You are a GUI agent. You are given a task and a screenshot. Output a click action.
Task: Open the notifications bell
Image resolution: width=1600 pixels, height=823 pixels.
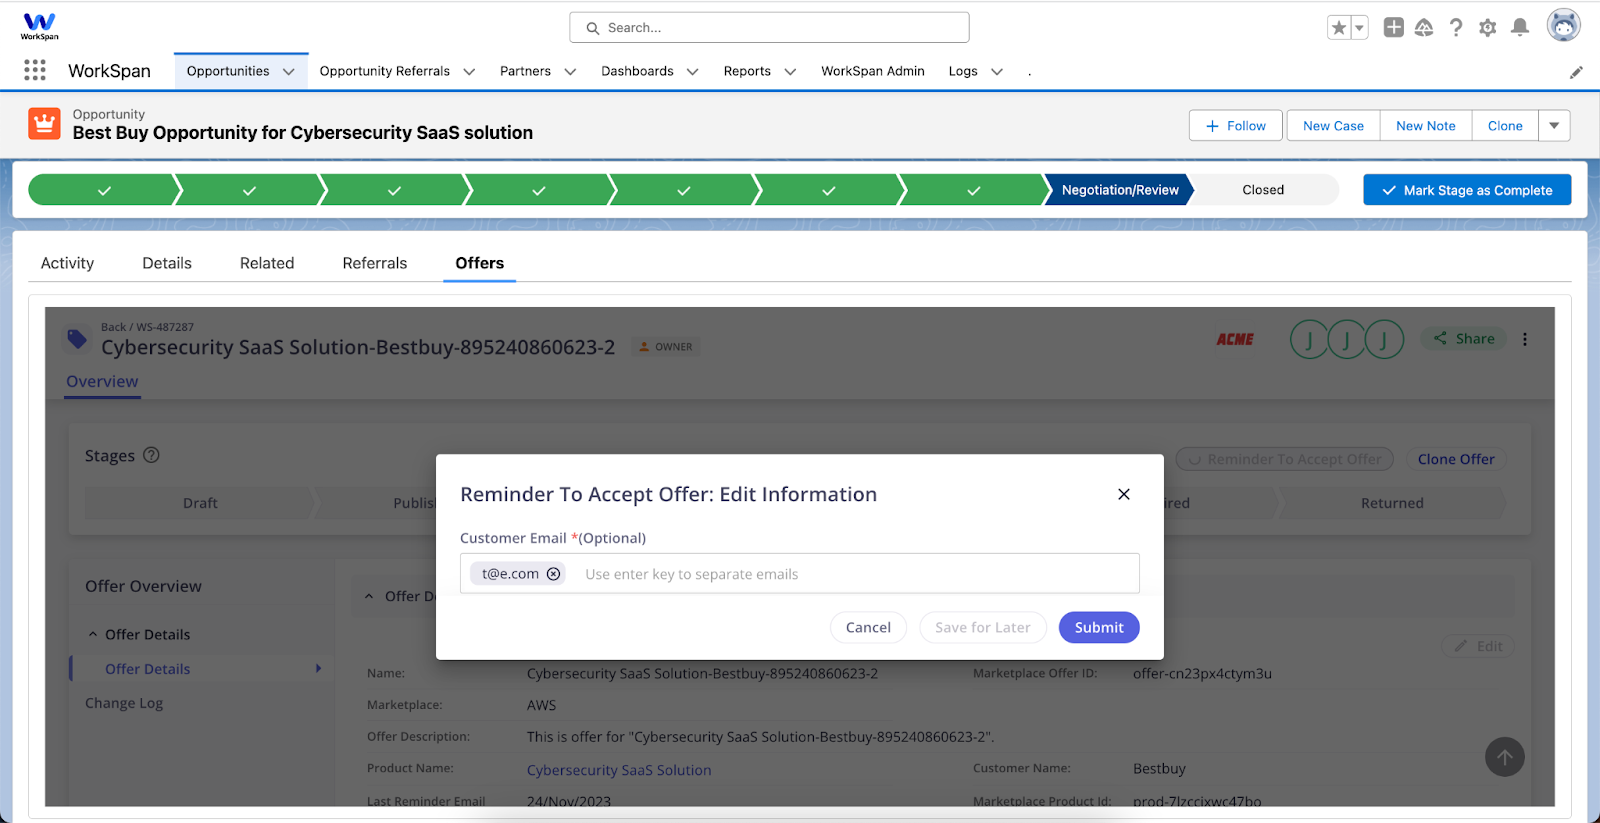click(1520, 28)
